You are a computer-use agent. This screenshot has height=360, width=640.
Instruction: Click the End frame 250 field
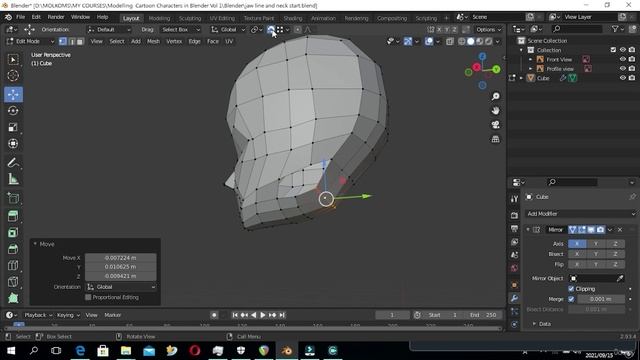pos(483,315)
